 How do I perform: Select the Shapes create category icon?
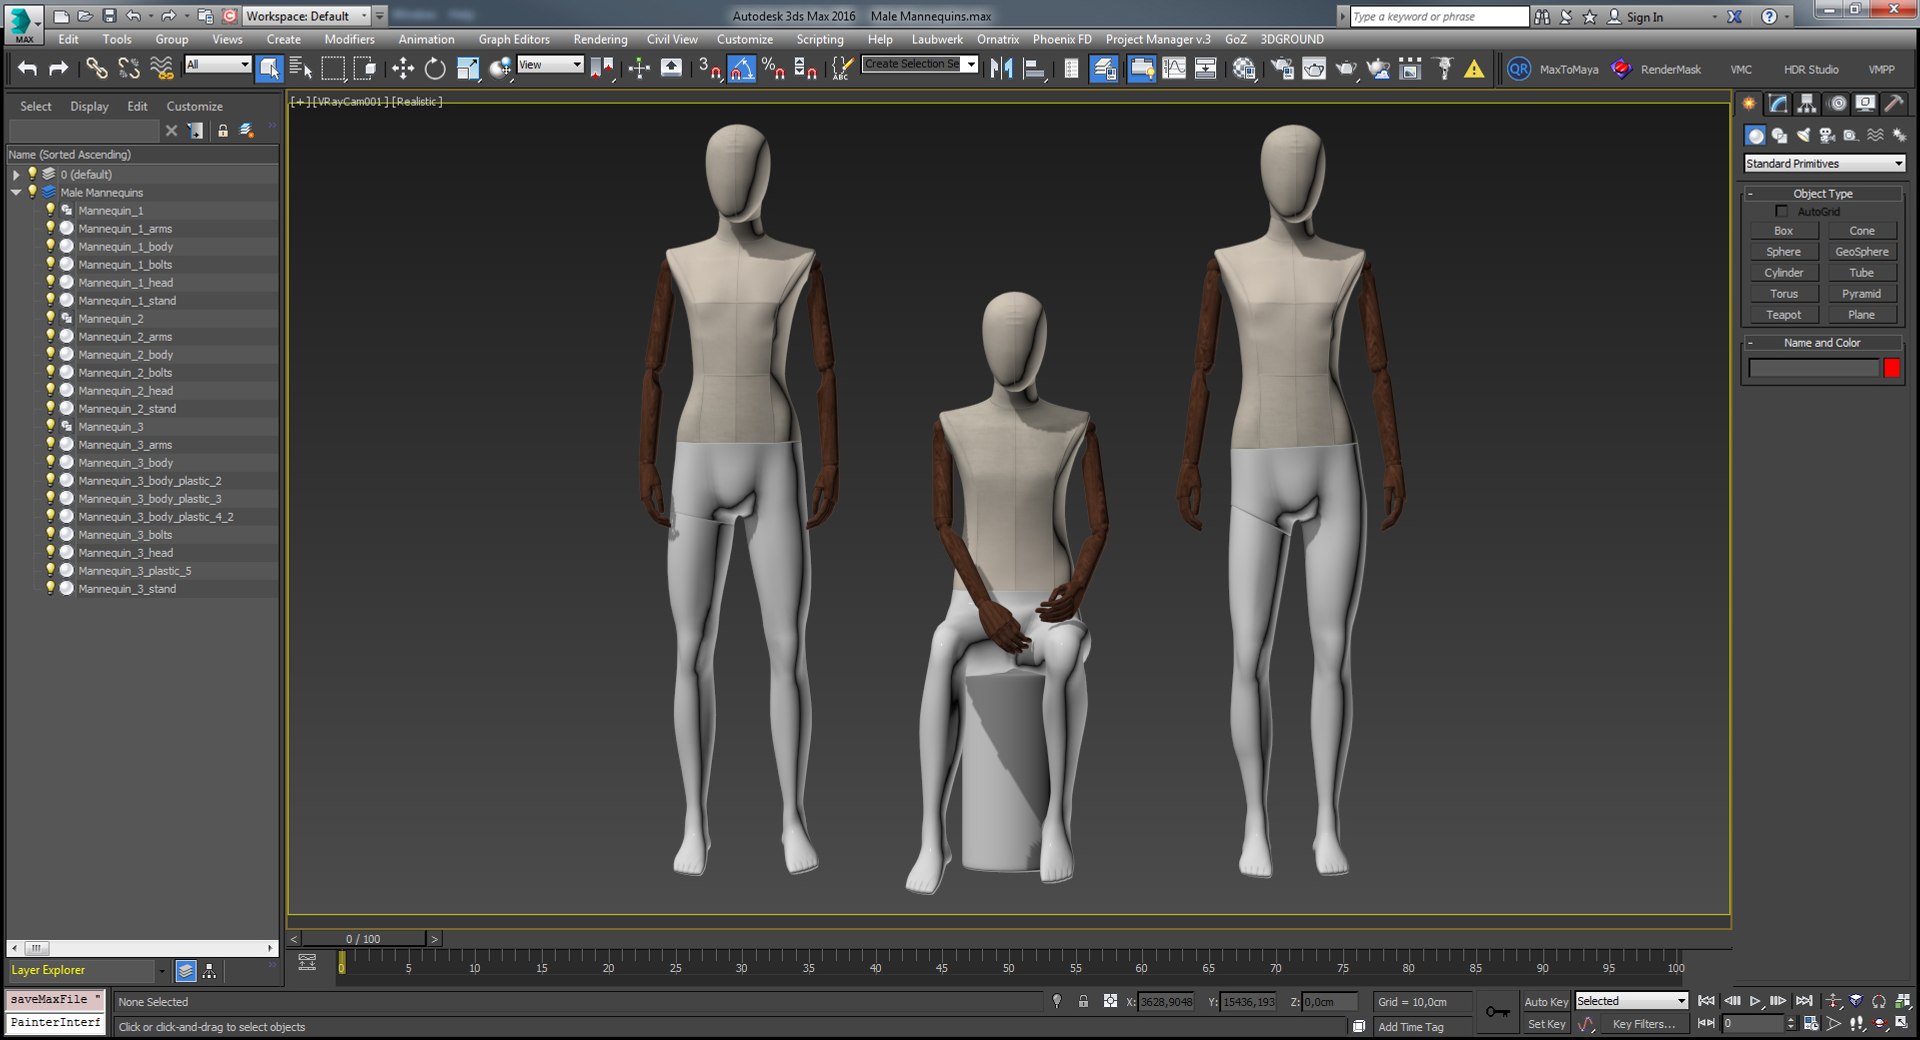point(1779,135)
